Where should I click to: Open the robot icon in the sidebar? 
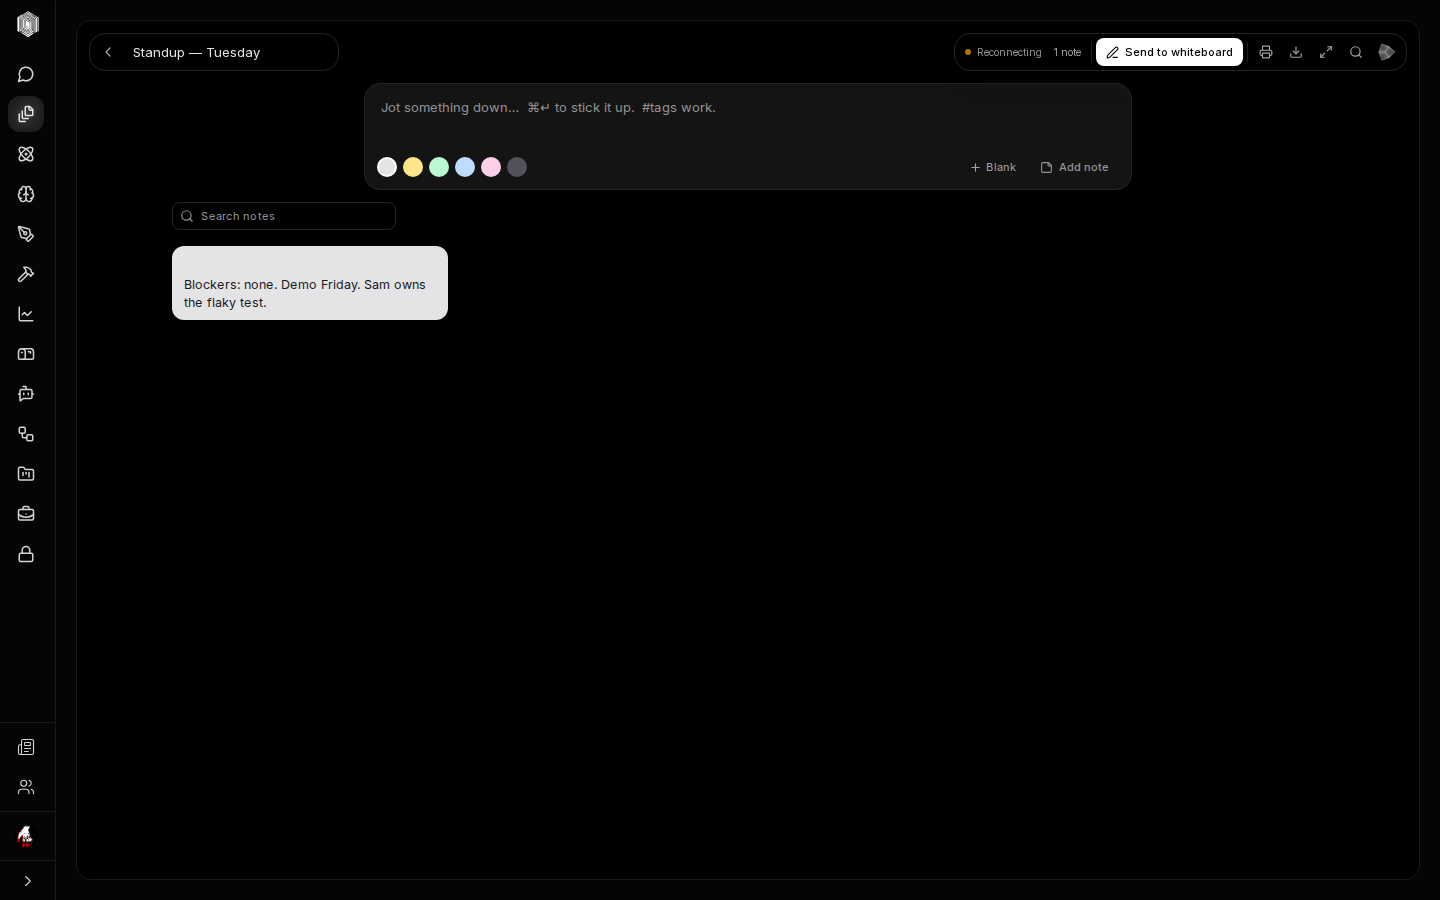(26, 394)
